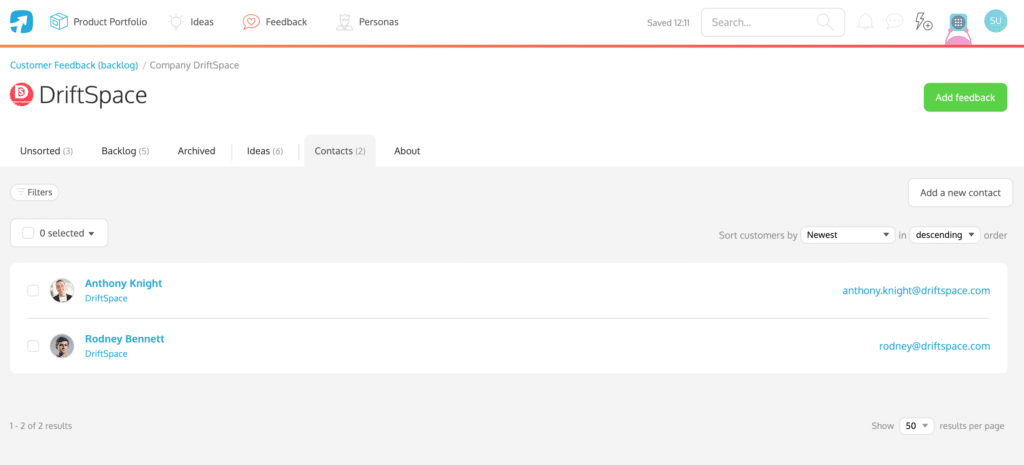Open the notifications bell

coord(865,21)
